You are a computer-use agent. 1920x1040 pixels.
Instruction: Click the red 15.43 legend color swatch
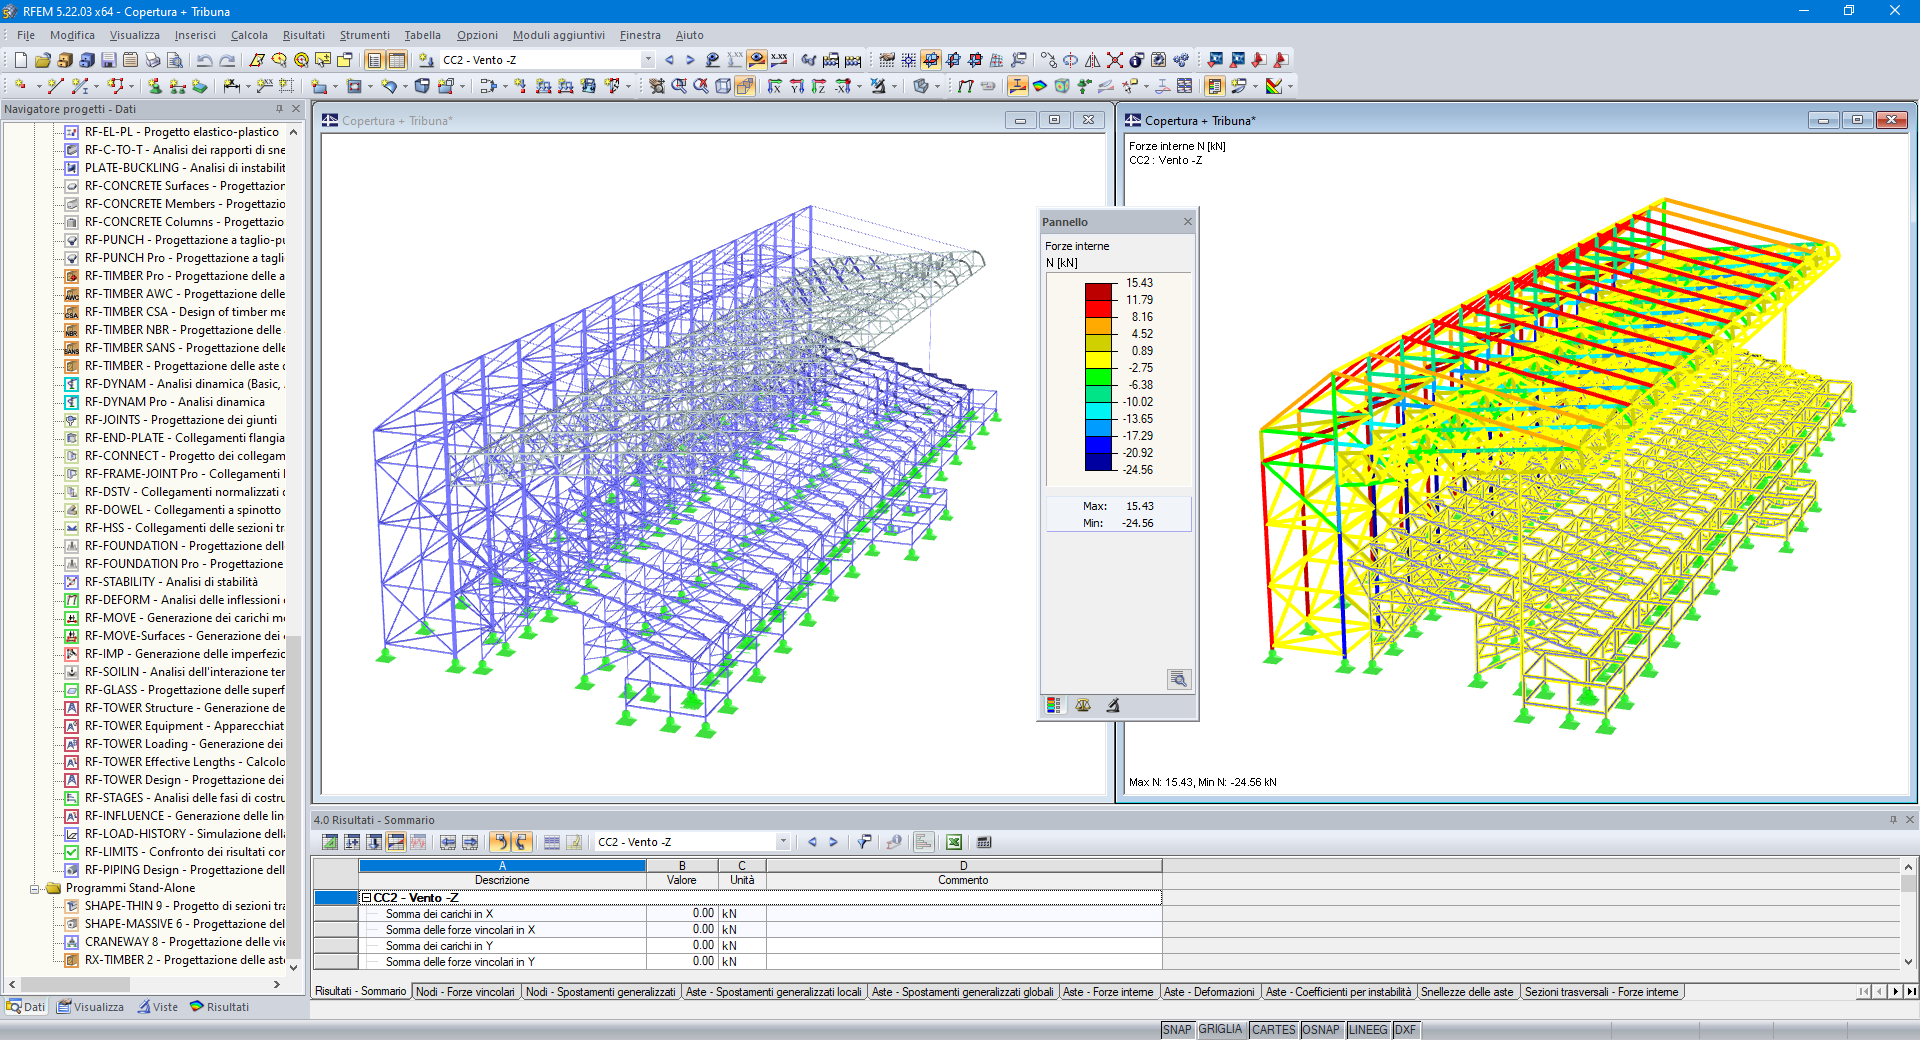tap(1099, 292)
